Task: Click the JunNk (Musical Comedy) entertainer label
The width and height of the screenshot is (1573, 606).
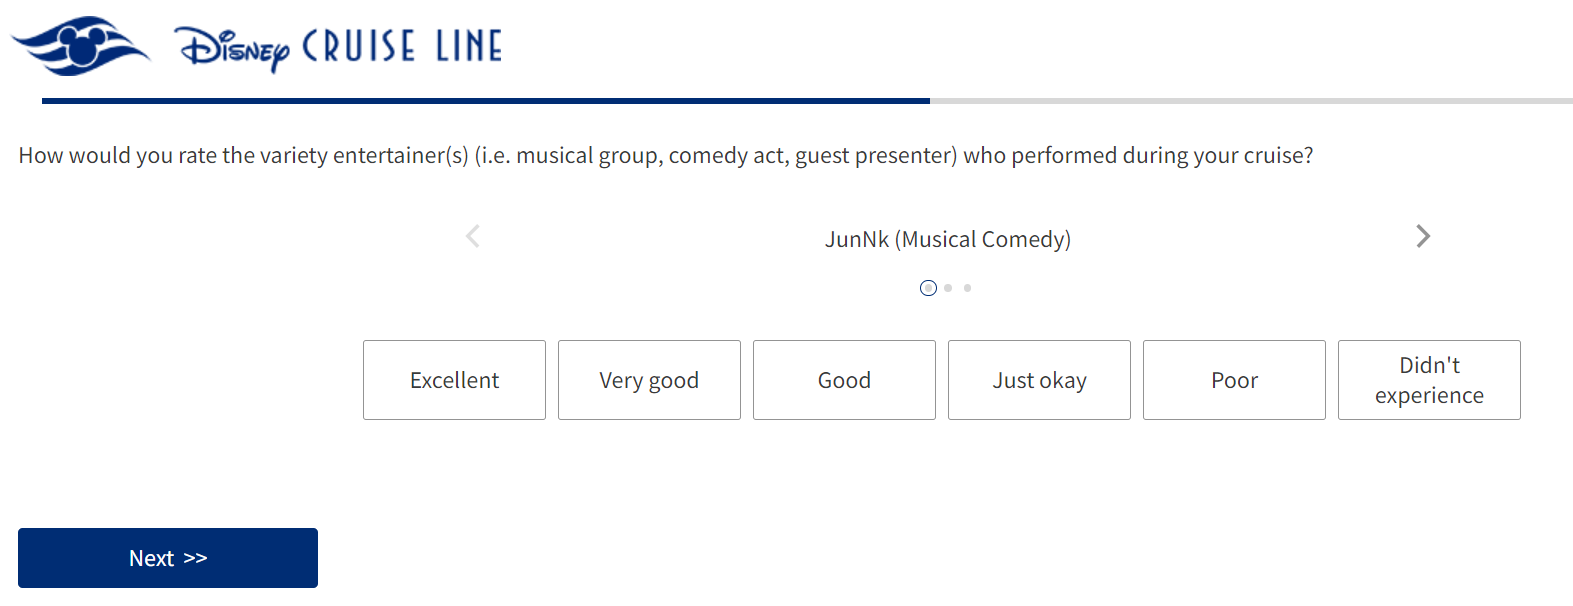Action: (x=947, y=240)
